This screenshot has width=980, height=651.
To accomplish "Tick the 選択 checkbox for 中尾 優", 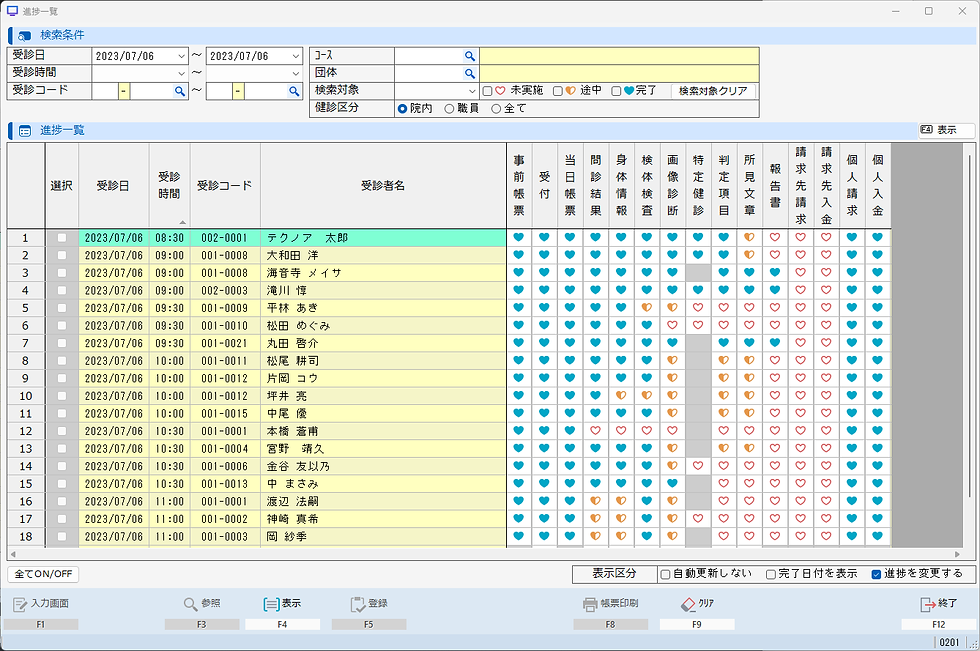I will pos(61,413).
